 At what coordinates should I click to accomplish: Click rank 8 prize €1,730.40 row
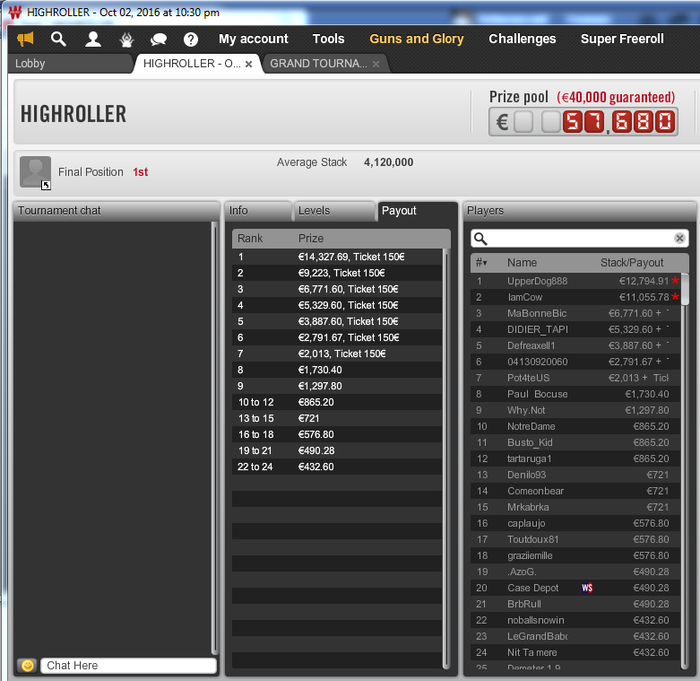click(337, 370)
